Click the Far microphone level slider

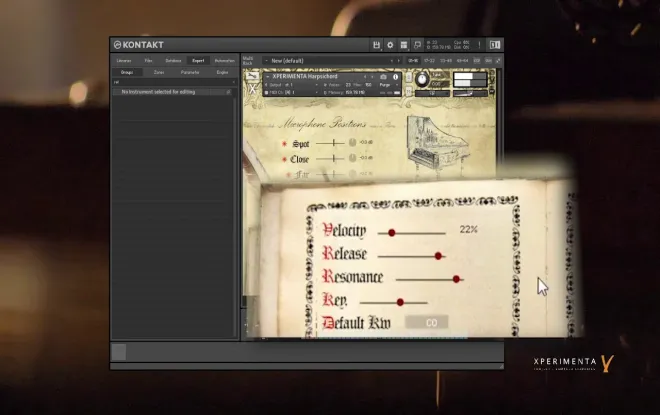pos(330,174)
